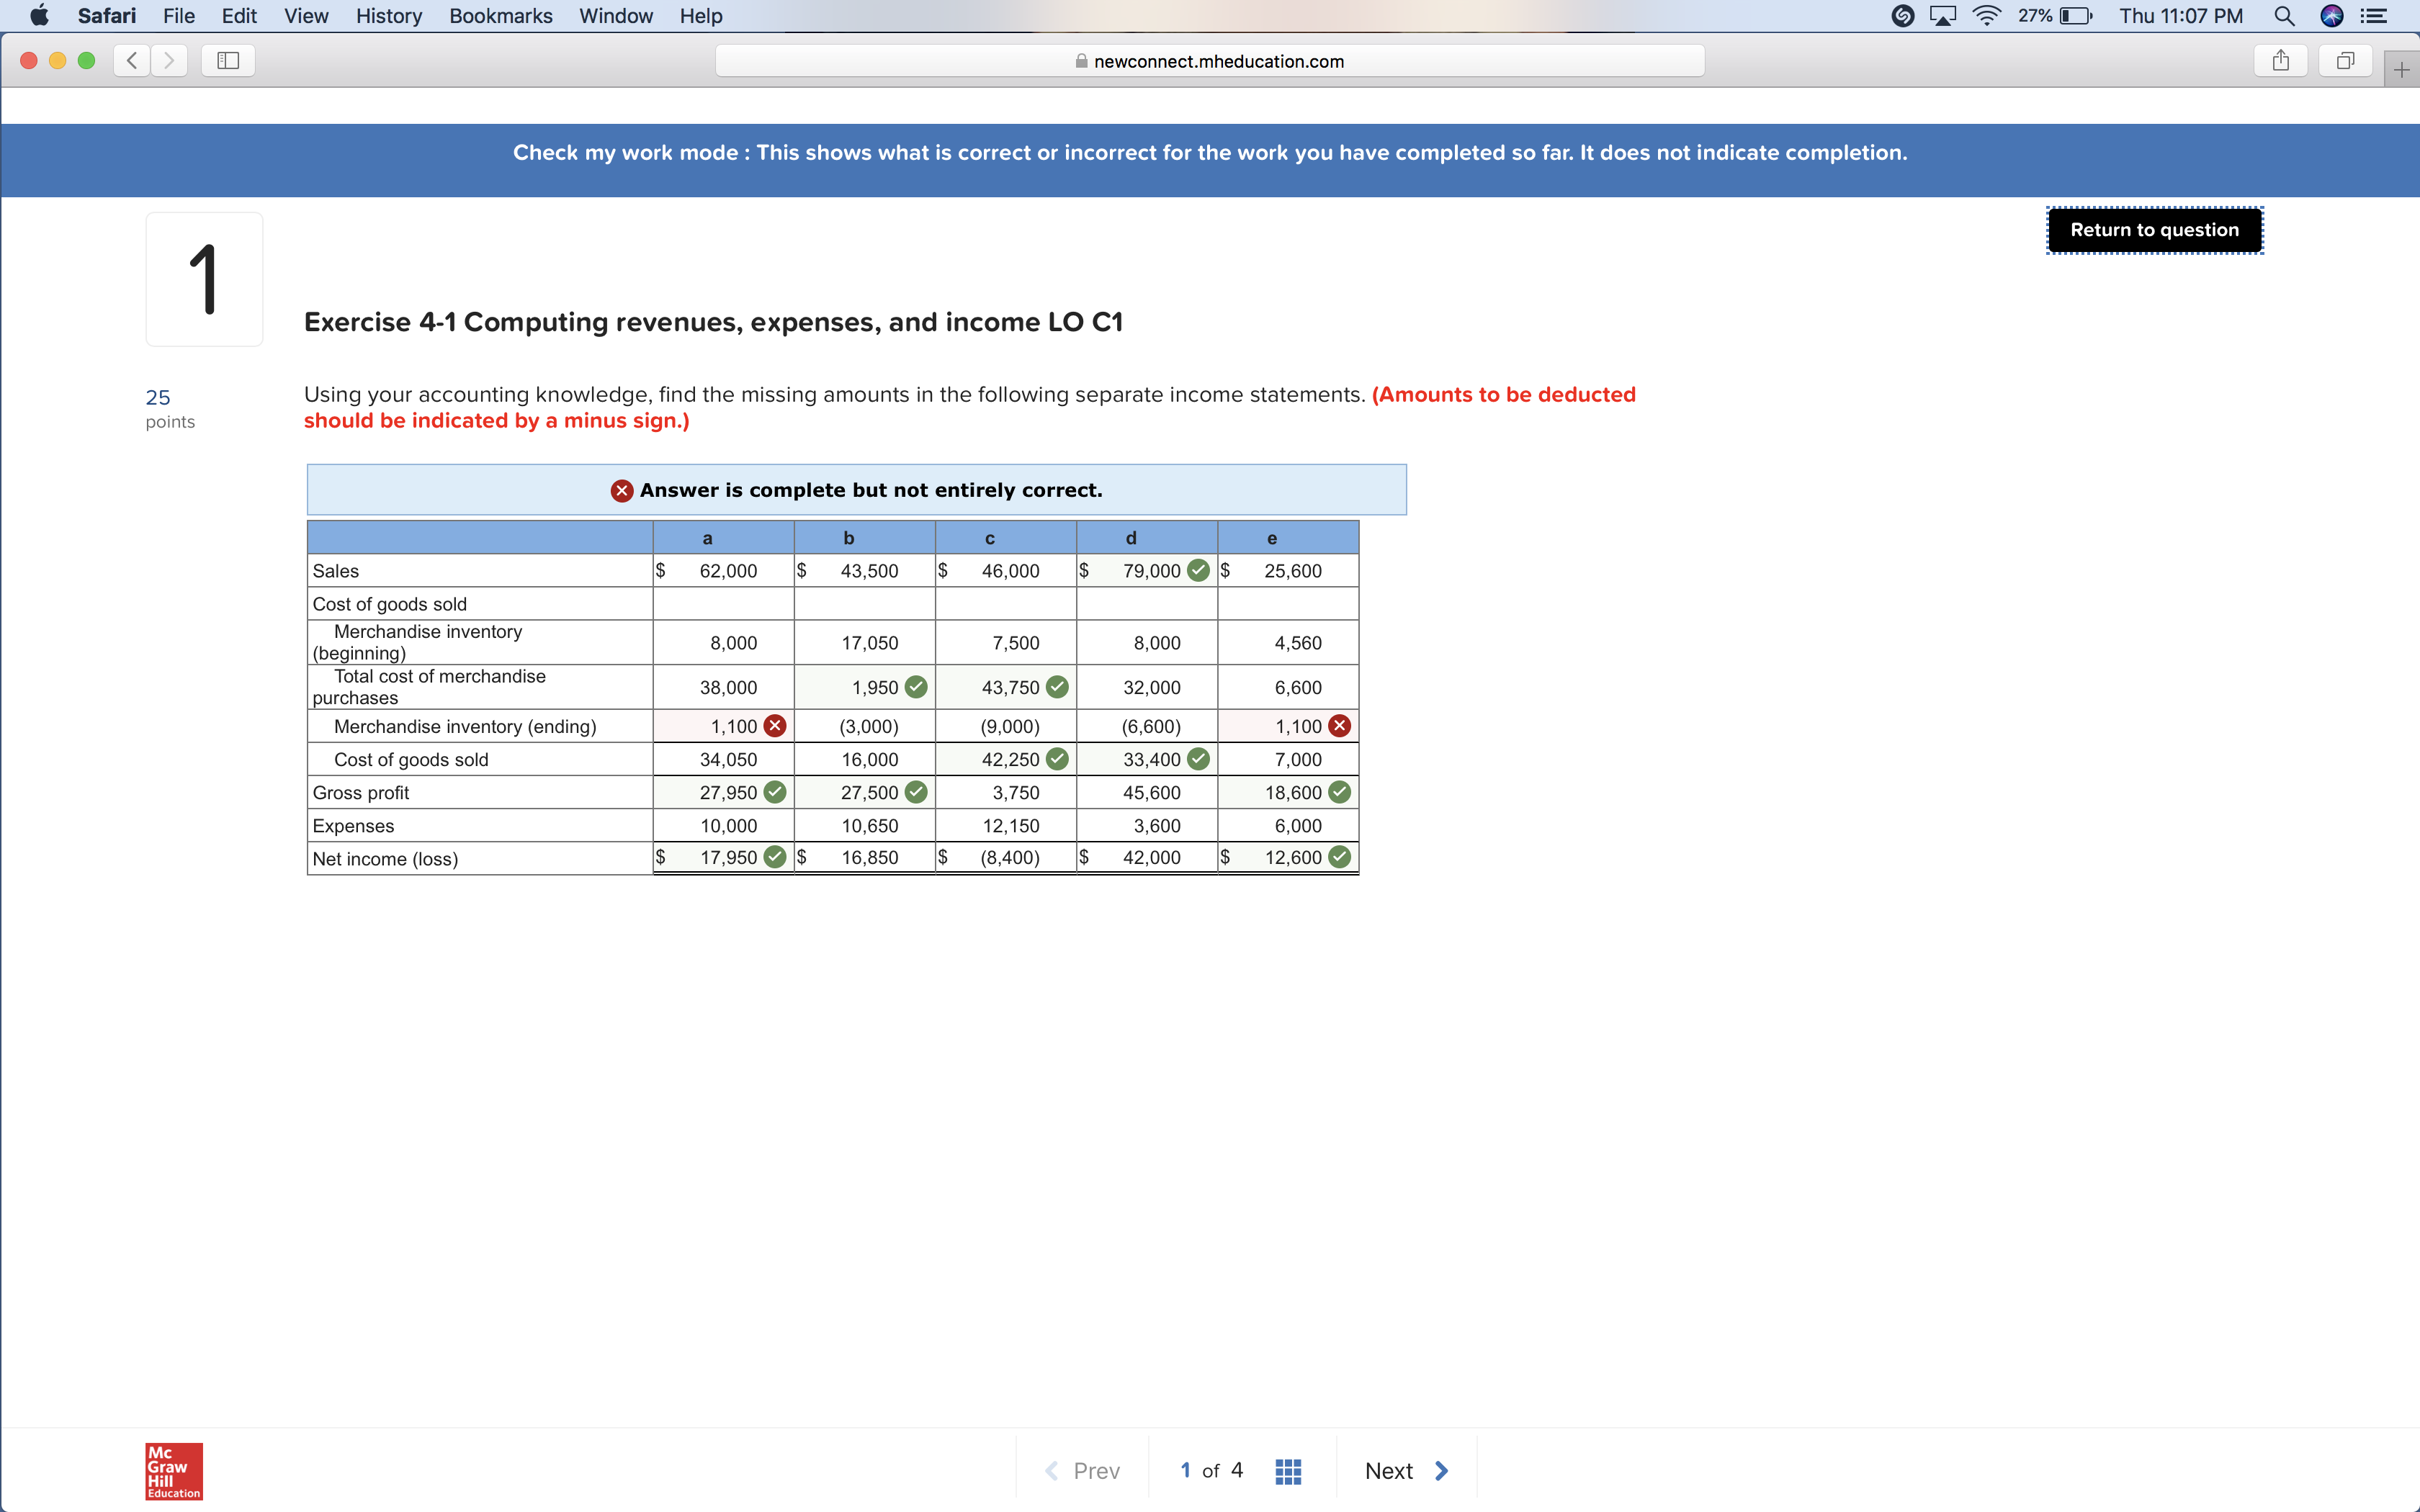
Task: Open a new tab with the plus icon
Action: [2401, 70]
